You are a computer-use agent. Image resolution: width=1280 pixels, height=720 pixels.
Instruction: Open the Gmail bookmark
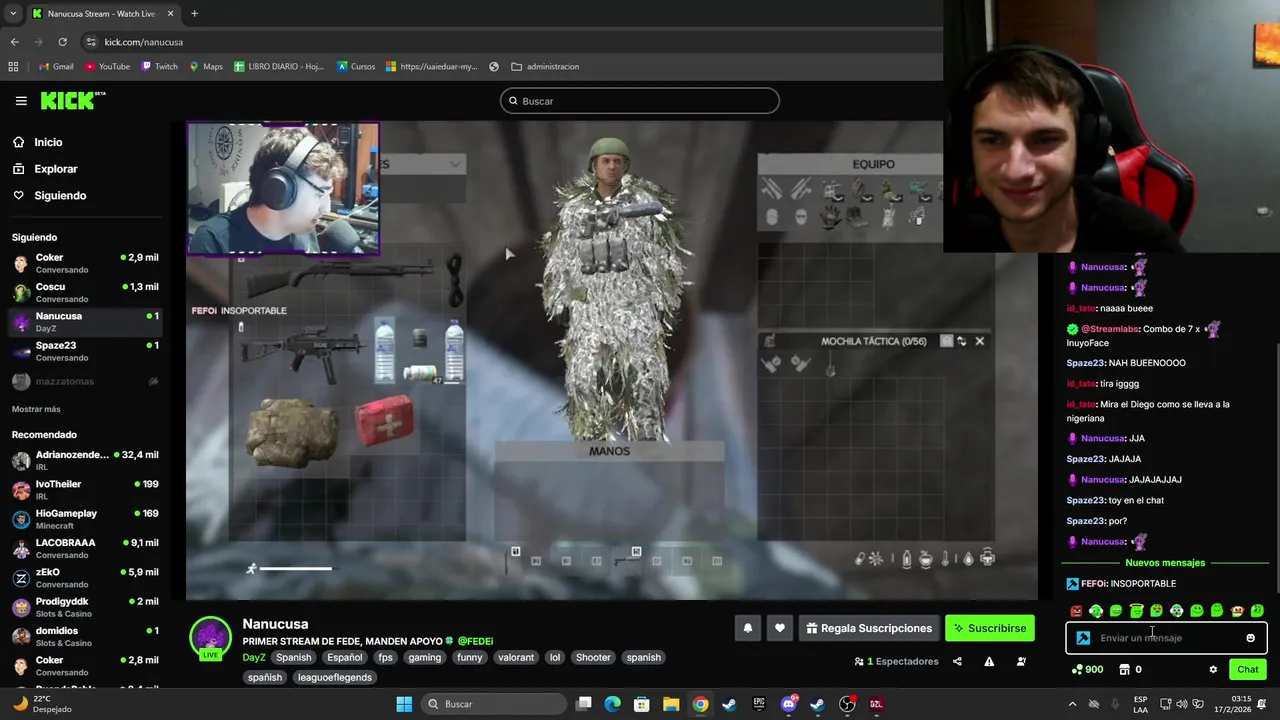56,66
